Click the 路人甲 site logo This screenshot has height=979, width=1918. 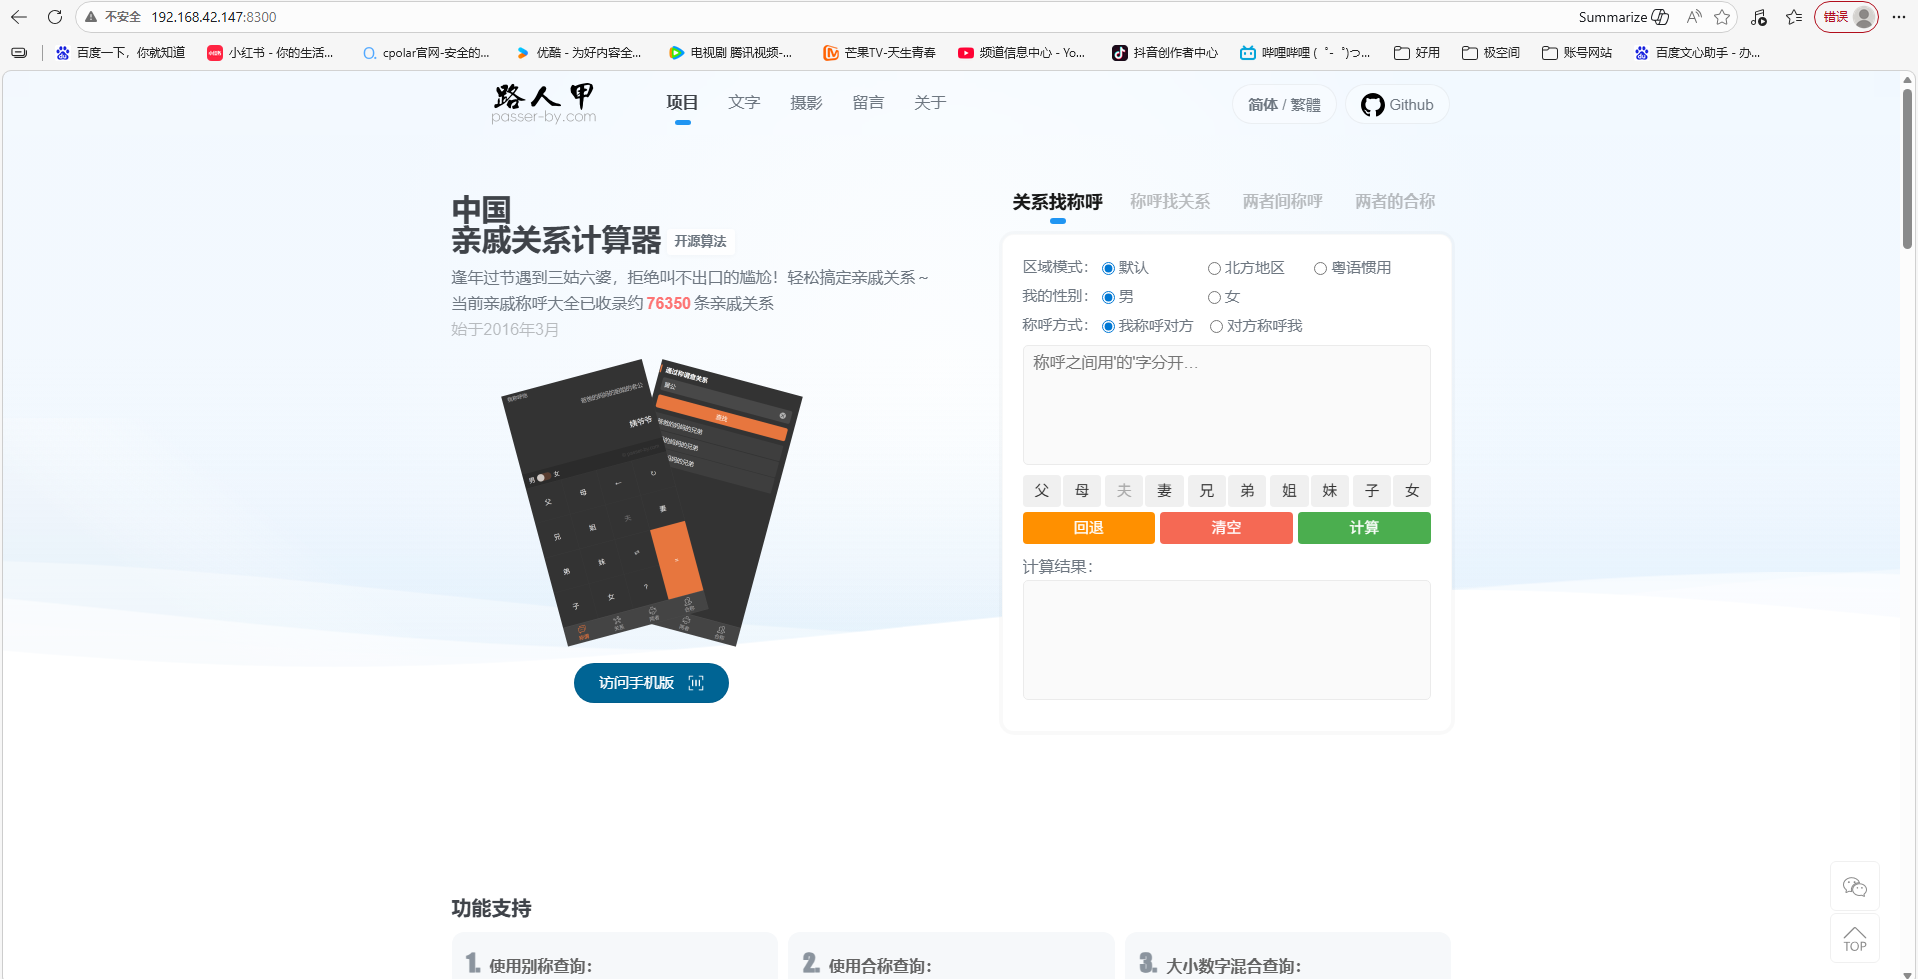pos(543,103)
